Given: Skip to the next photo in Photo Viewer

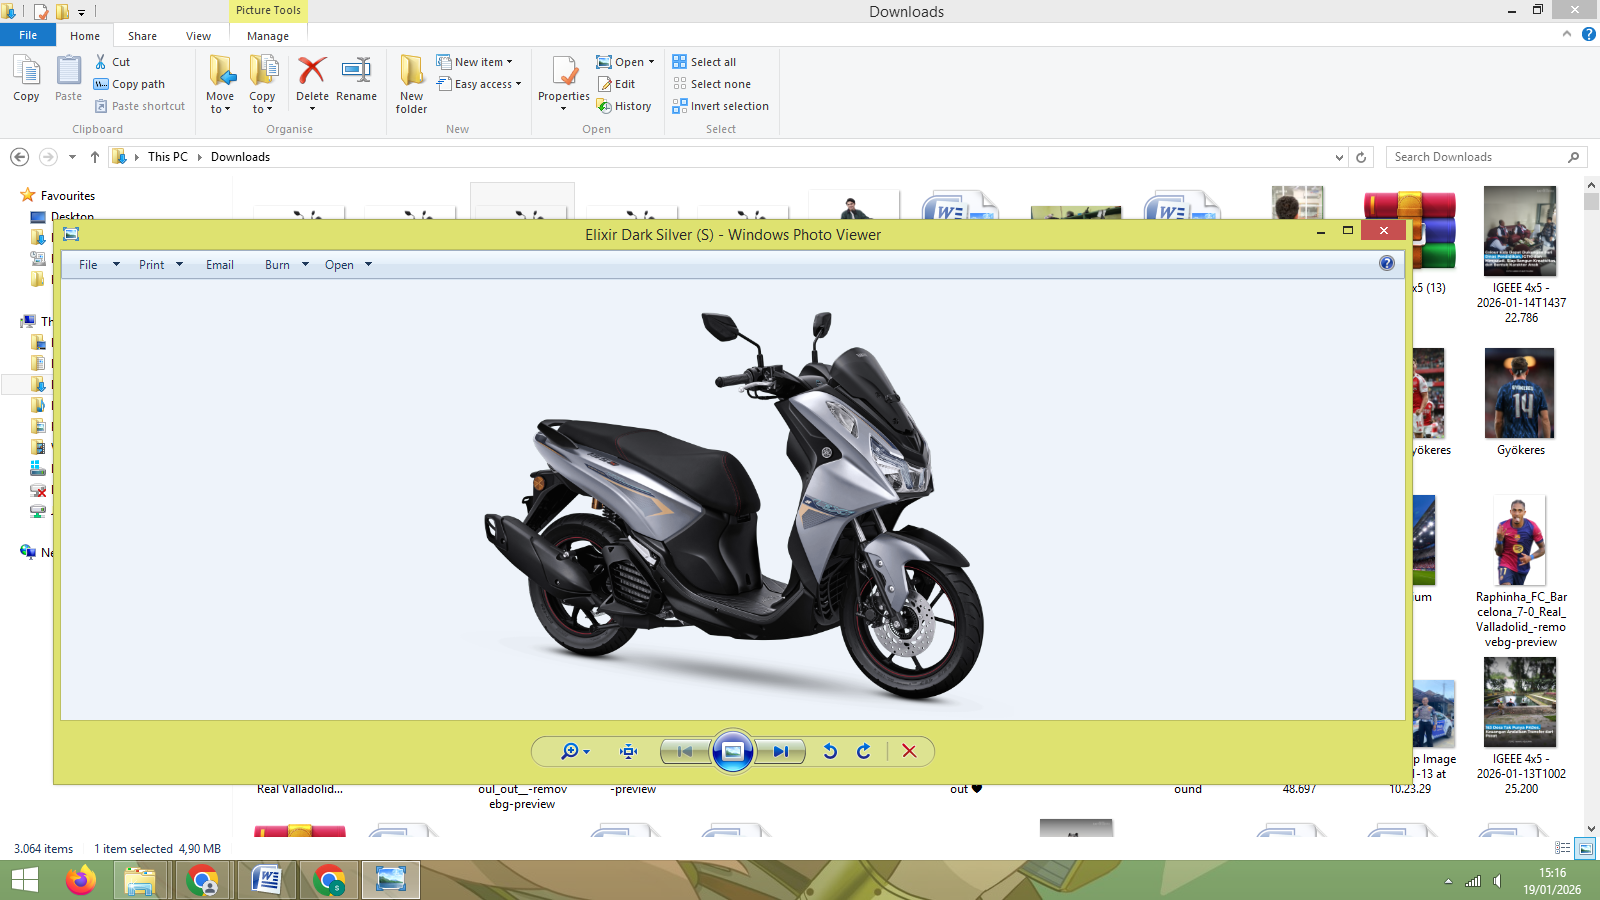Looking at the screenshot, I should [x=780, y=751].
